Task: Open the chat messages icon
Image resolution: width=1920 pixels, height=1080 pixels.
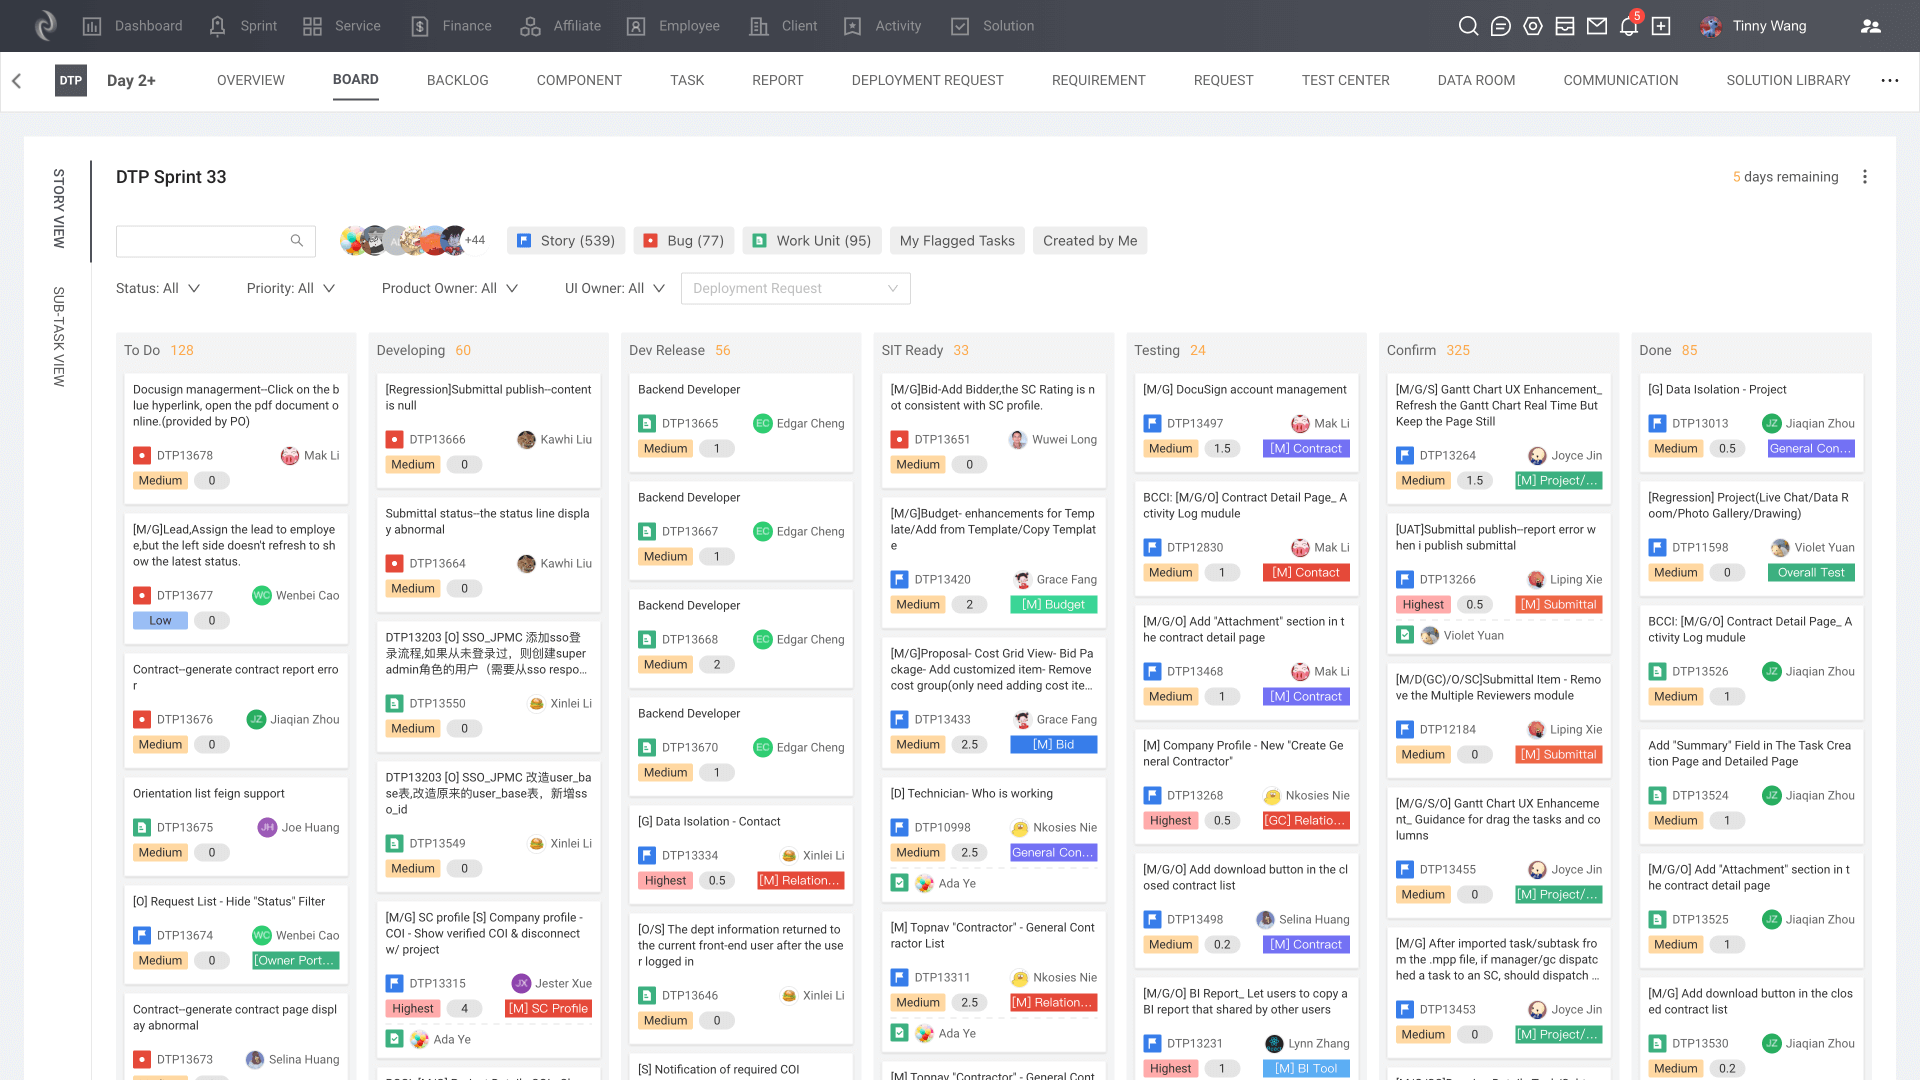Action: [1500, 26]
